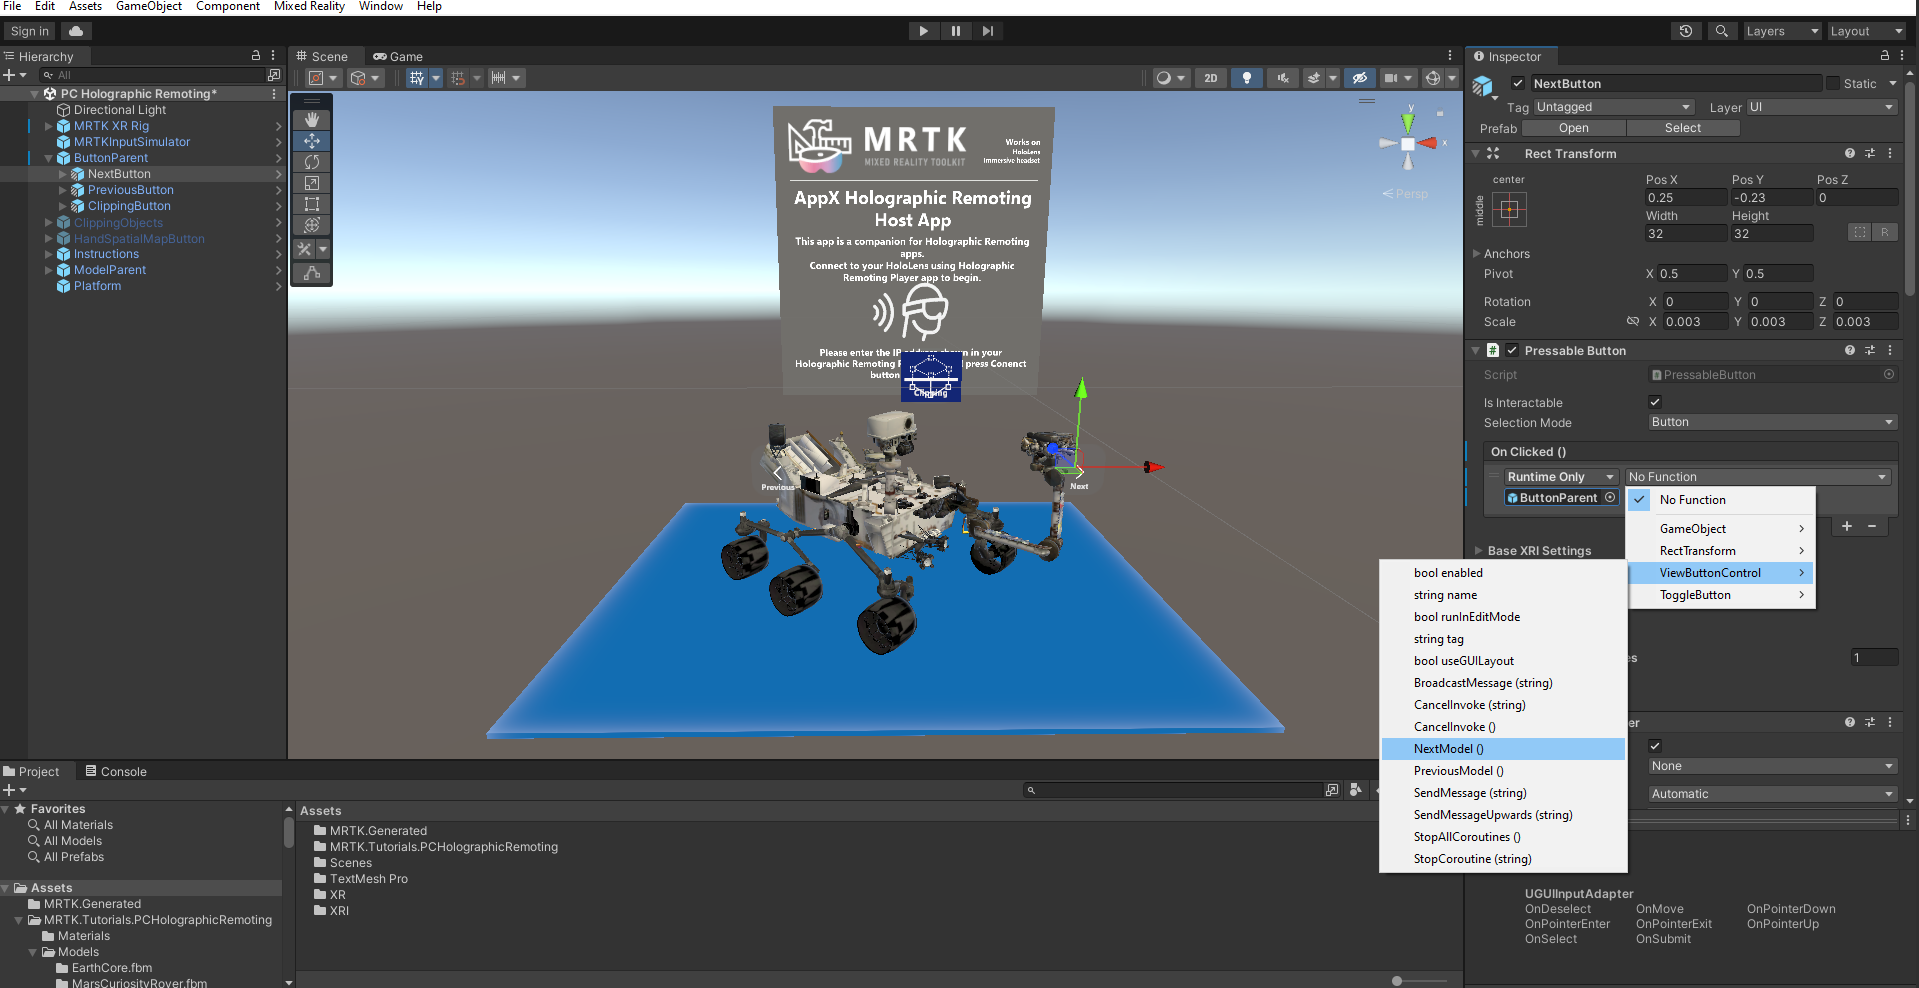Uncheck Is Interactable on Pressable Button
The width and height of the screenshot is (1919, 988).
(1655, 402)
